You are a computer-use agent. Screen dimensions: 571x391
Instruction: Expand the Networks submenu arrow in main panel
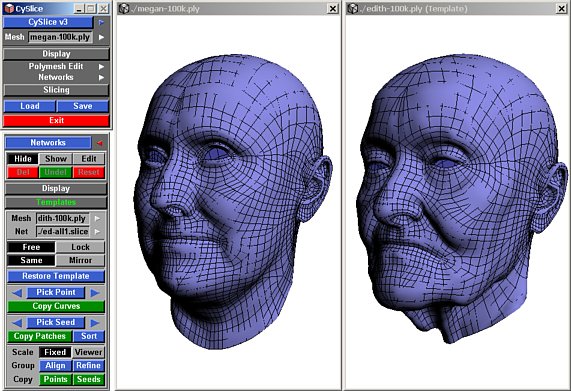click(x=101, y=78)
